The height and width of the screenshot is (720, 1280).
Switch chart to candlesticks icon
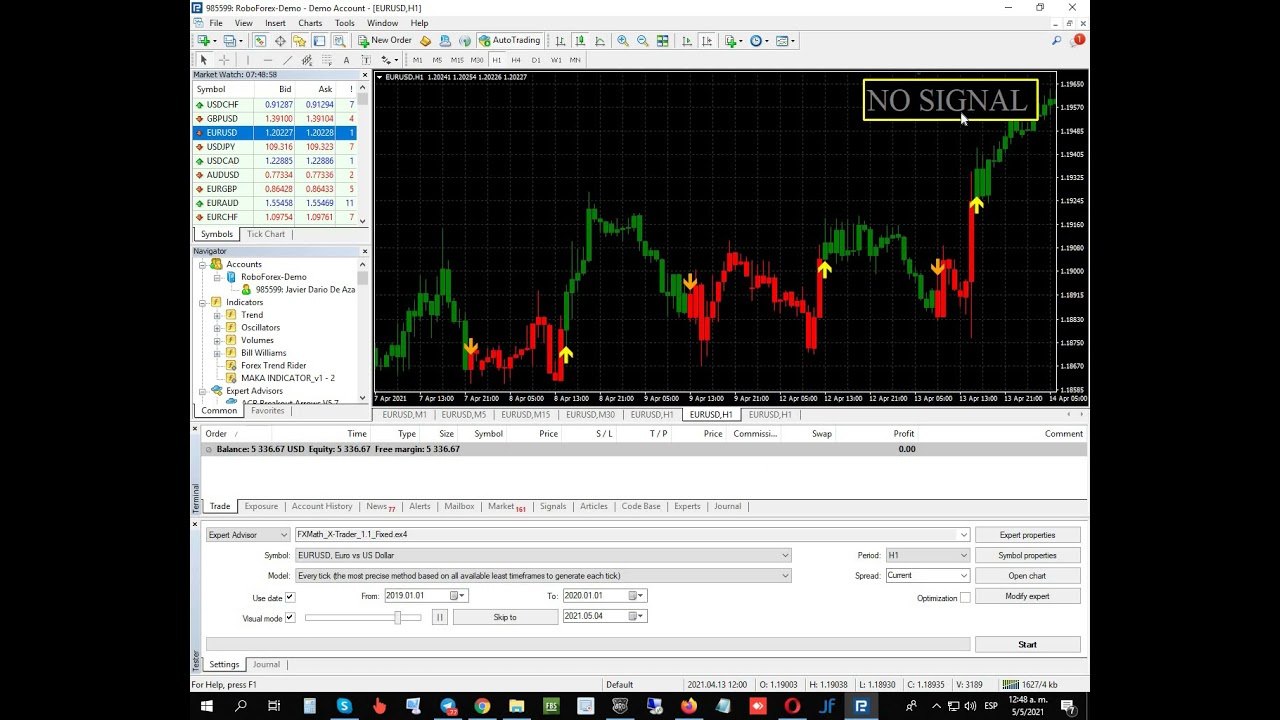click(580, 41)
